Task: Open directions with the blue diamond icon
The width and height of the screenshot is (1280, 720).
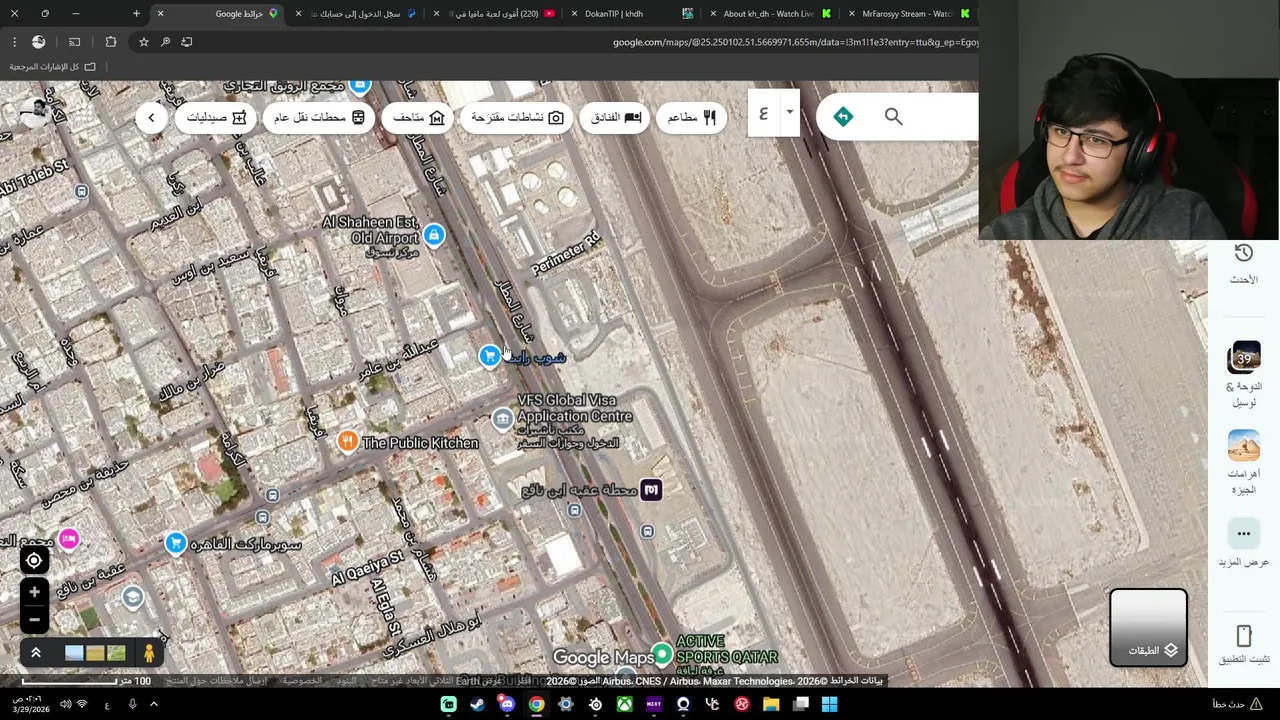Action: (843, 117)
